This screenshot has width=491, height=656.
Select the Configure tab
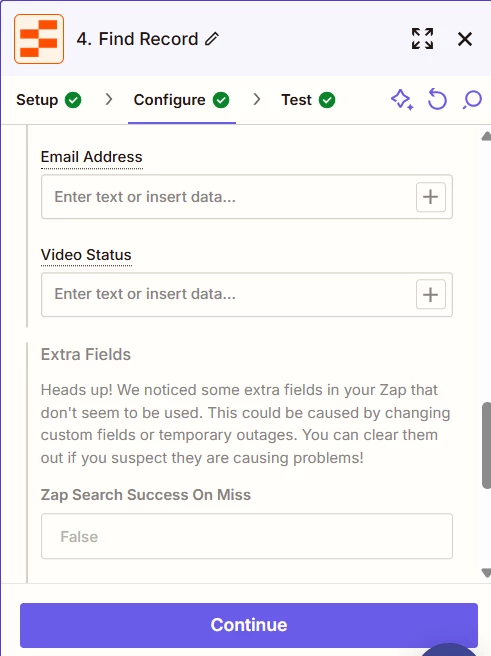coord(182,100)
